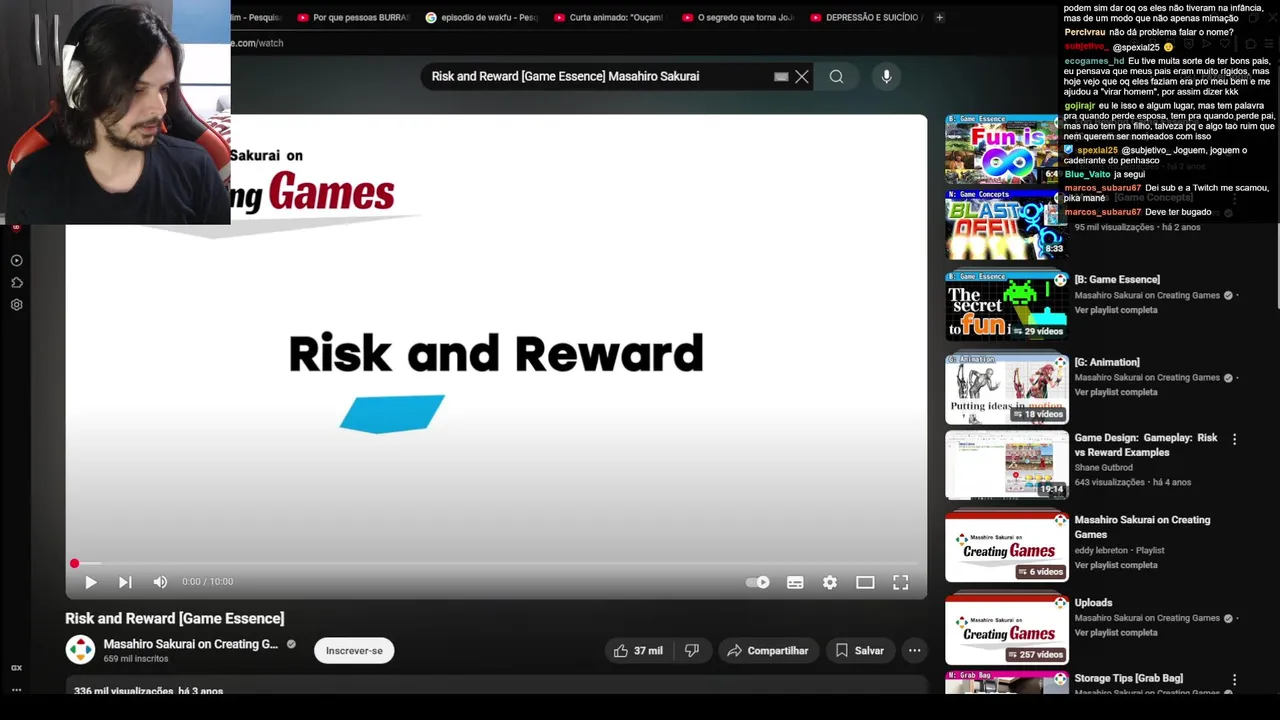1280x720 pixels.
Task: Skip to the next video
Action: 125,582
